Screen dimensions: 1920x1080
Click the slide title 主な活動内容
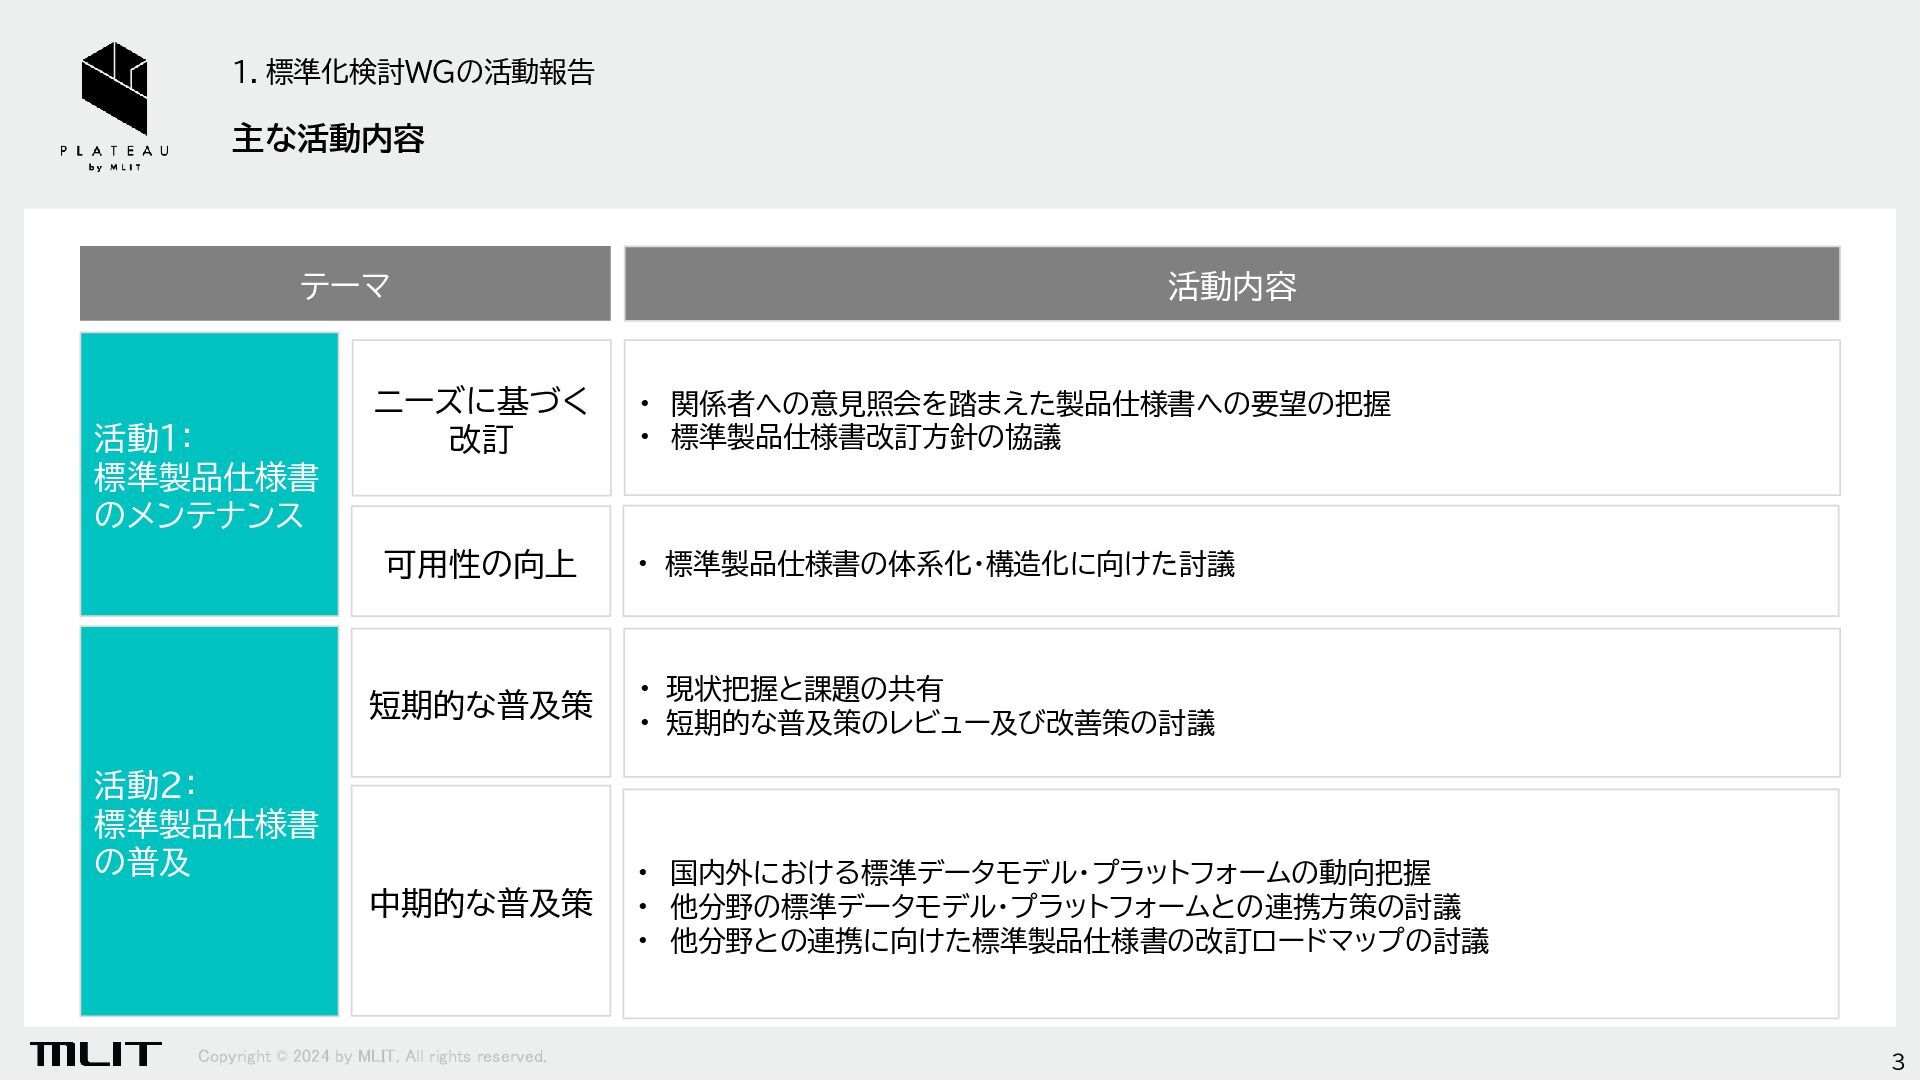coord(328,138)
